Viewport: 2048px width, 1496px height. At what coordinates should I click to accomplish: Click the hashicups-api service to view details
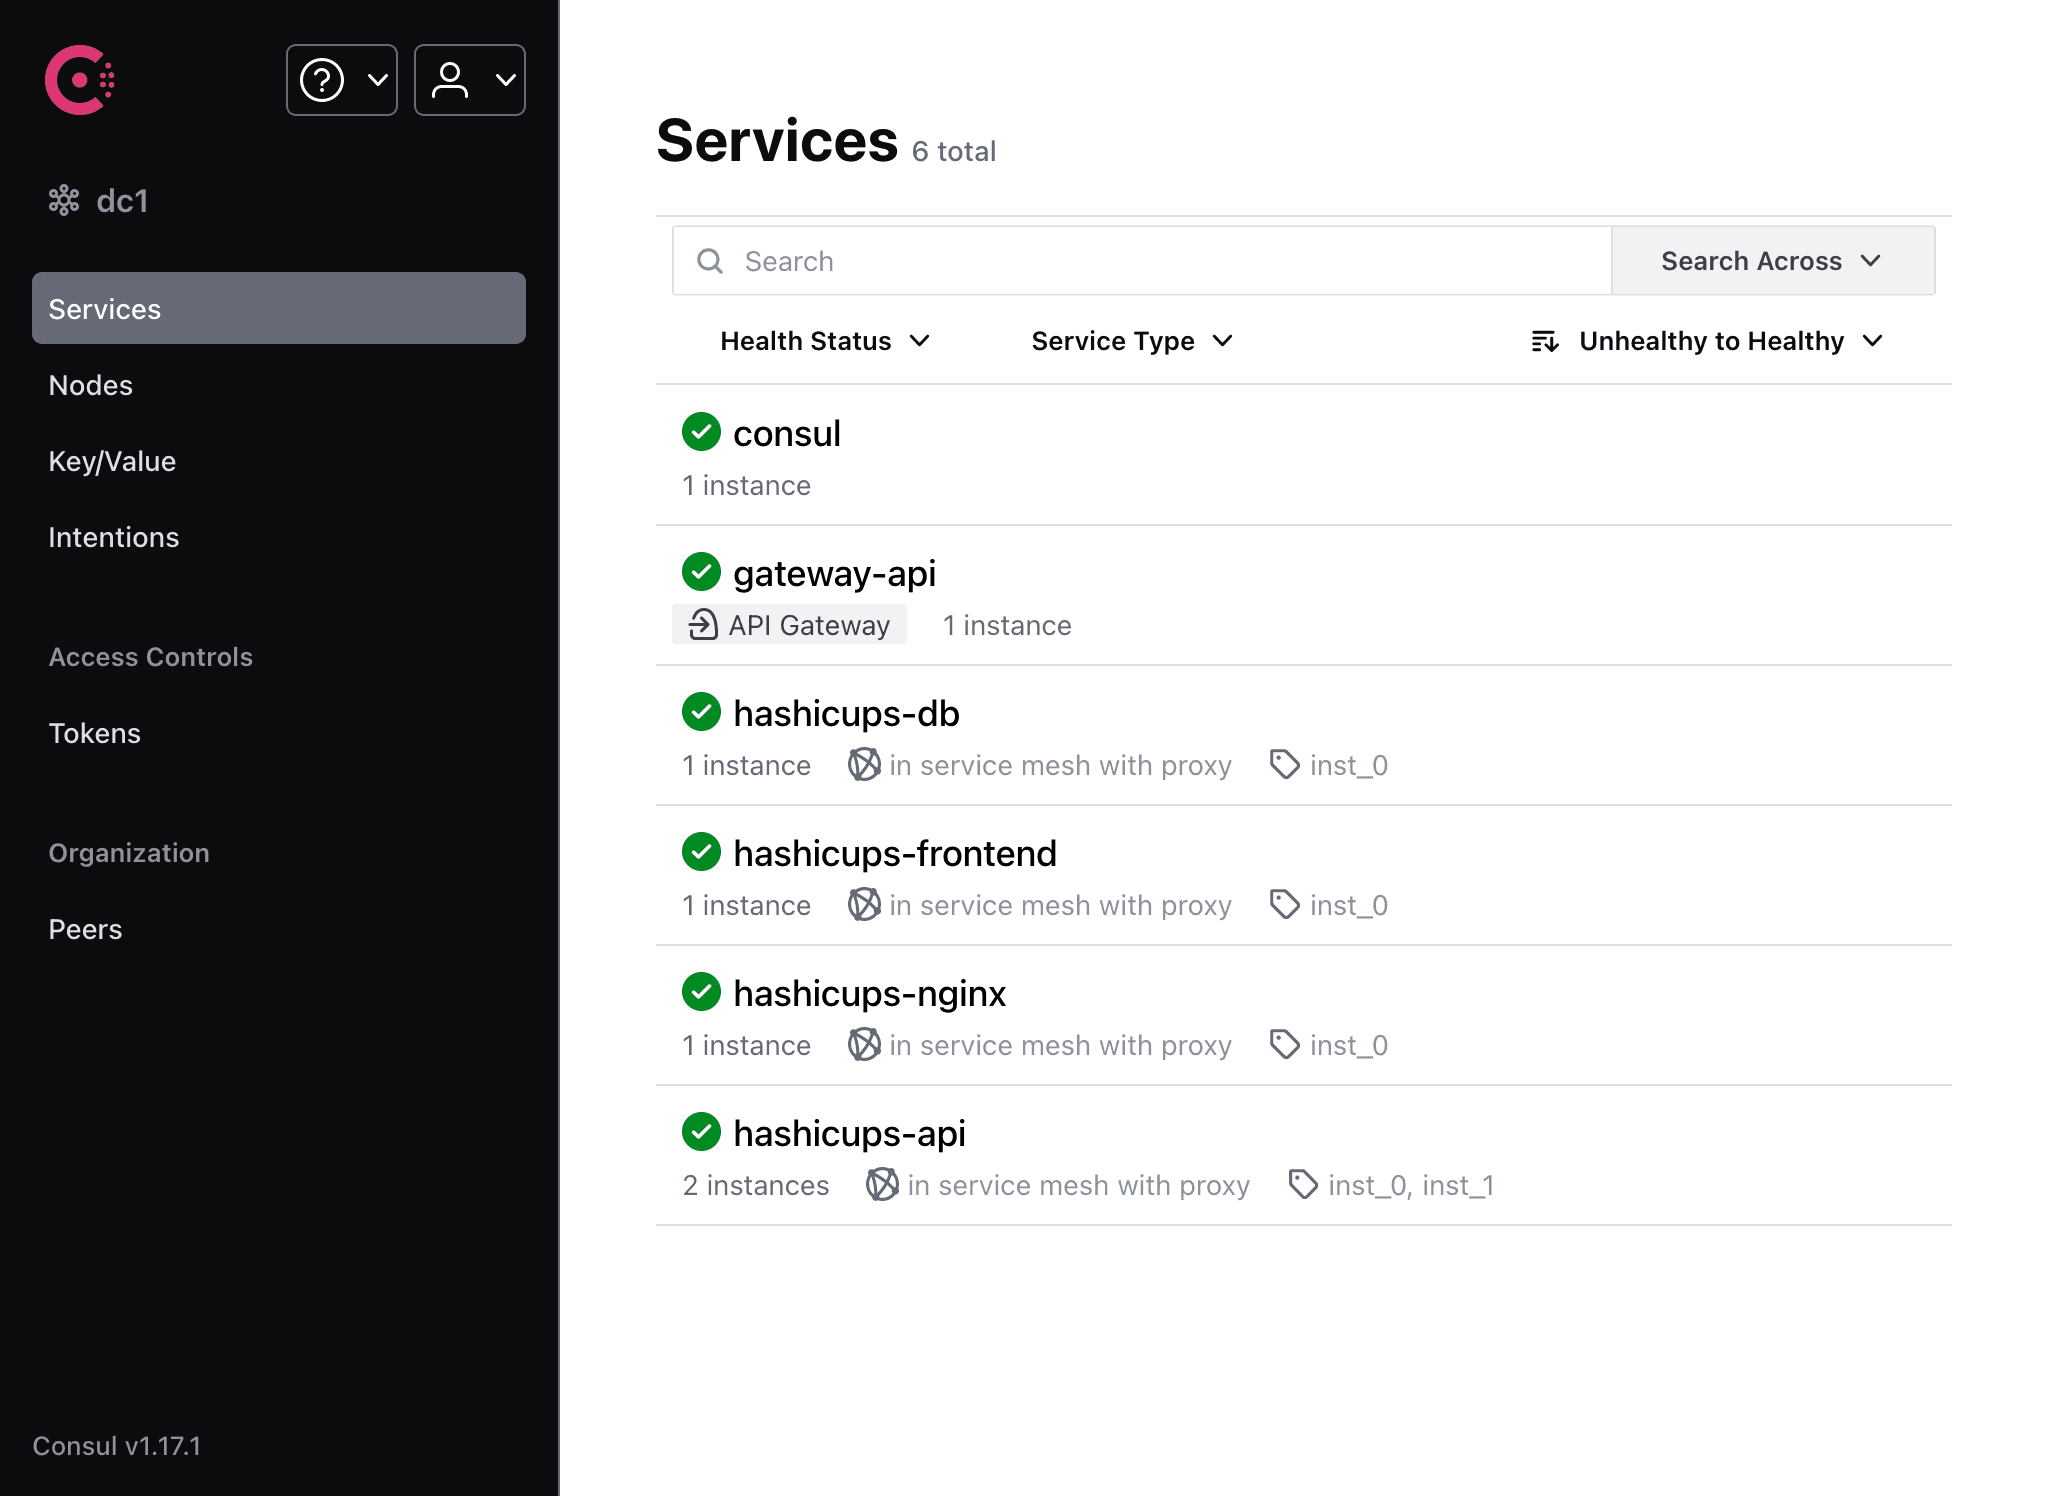point(851,1132)
